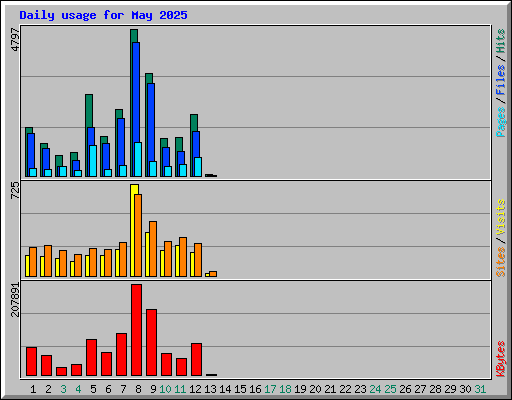Click day label 28 on the x-axis
Viewport: 512px width, 400px height.
point(435,389)
